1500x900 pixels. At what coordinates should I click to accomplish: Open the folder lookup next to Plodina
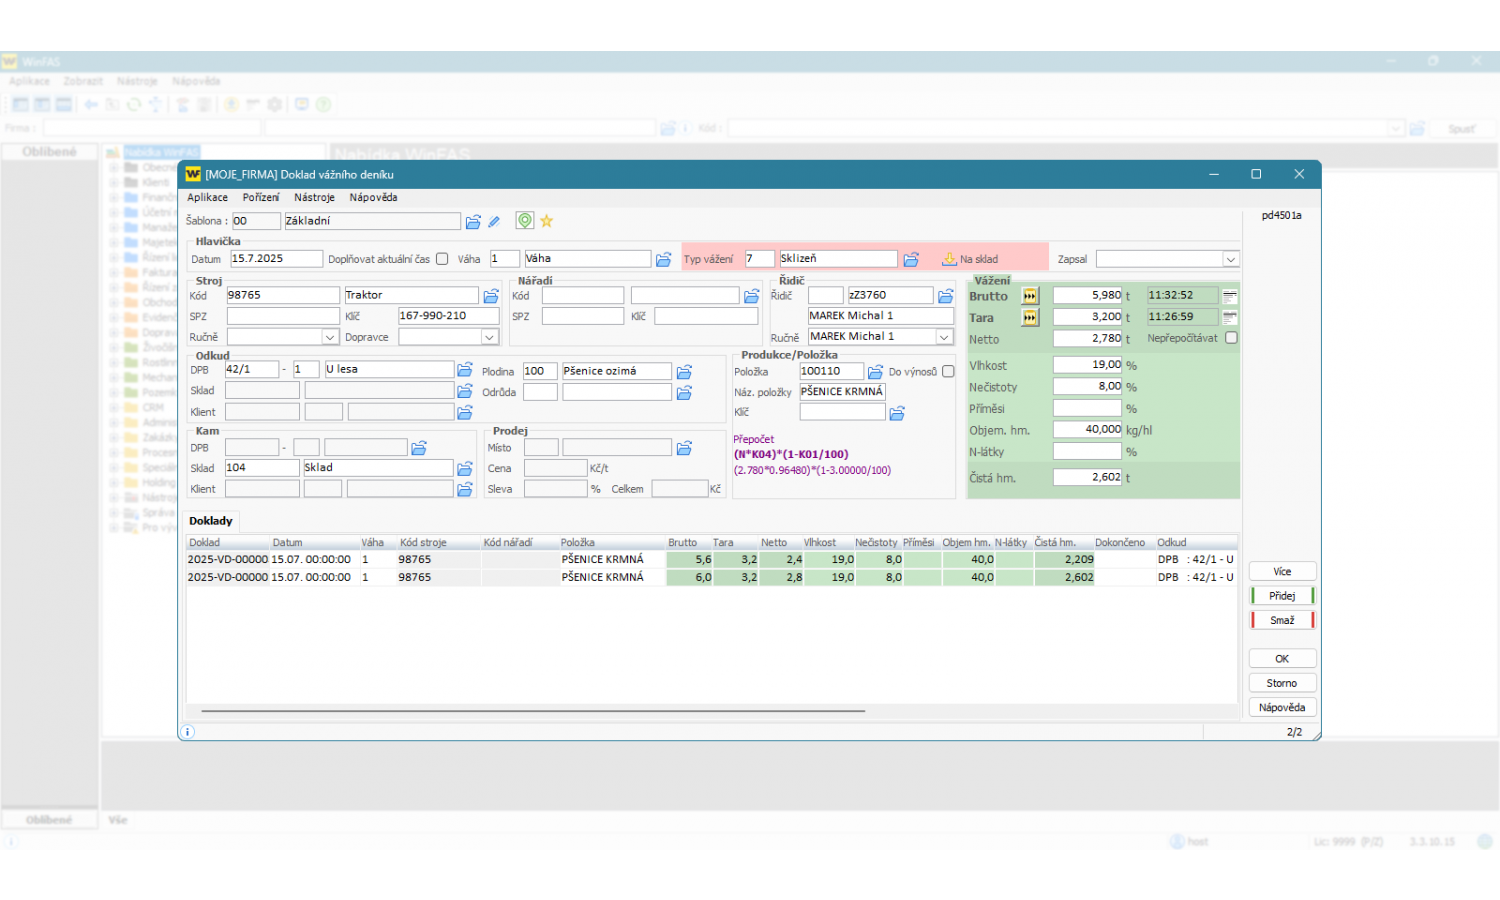click(x=684, y=371)
